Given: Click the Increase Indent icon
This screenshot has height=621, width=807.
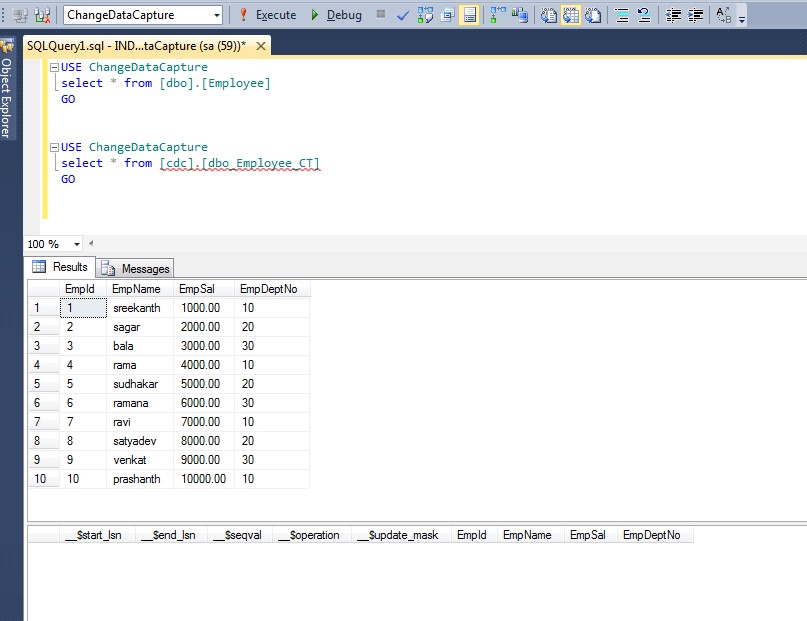Looking at the screenshot, I should click(x=695, y=15).
